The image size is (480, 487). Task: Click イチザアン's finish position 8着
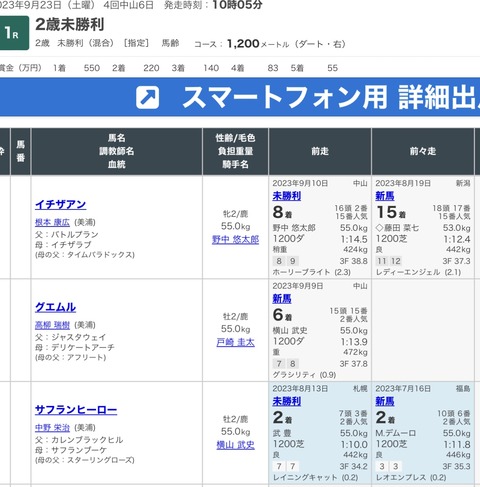(x=283, y=212)
